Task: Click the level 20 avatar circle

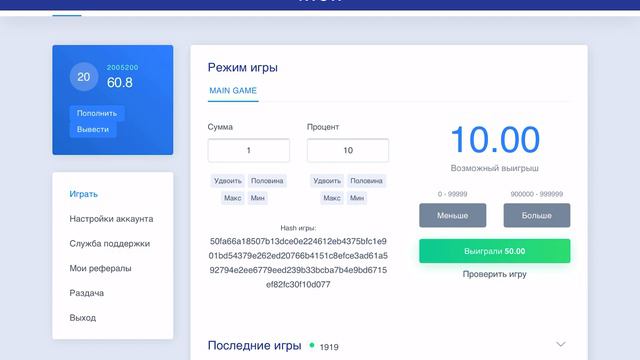Action: coord(84,77)
